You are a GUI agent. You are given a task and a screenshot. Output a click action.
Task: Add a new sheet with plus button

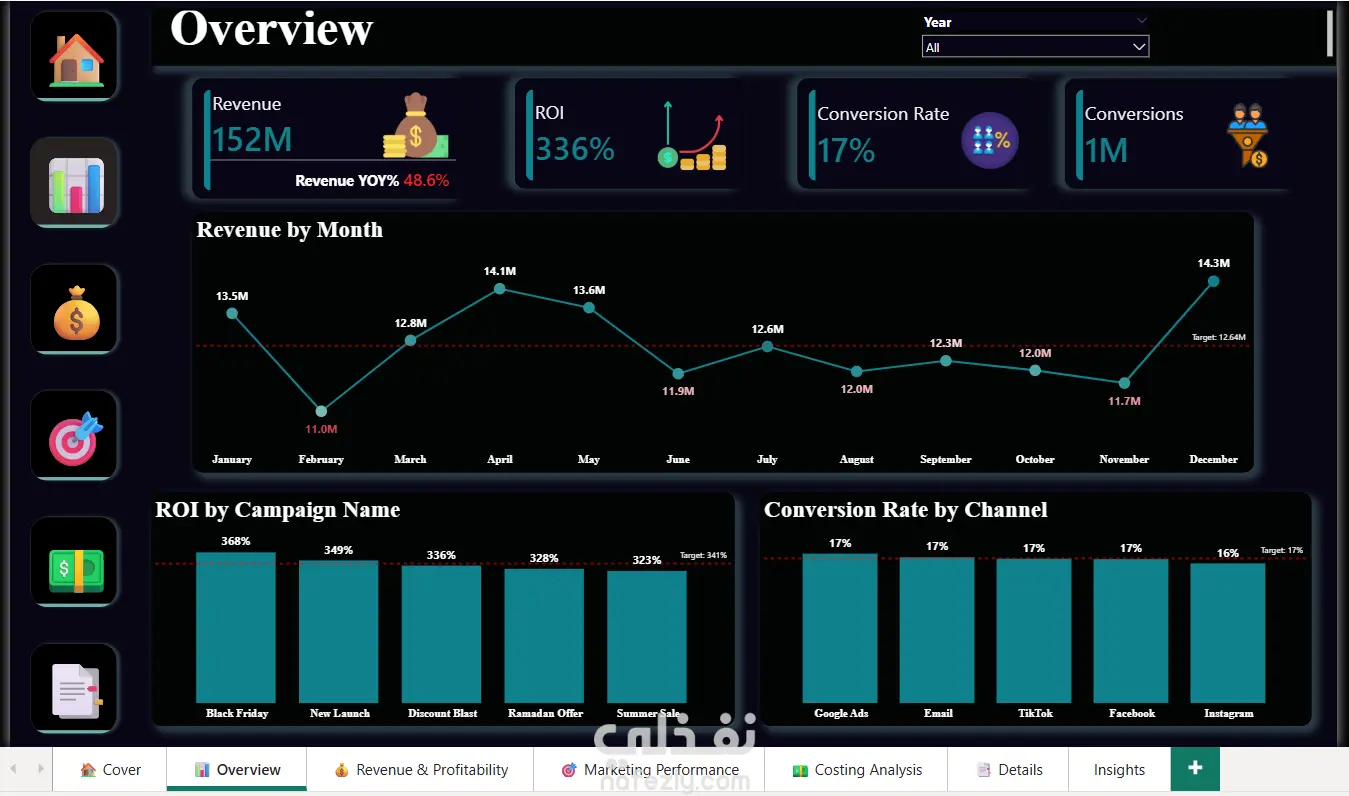(1195, 768)
